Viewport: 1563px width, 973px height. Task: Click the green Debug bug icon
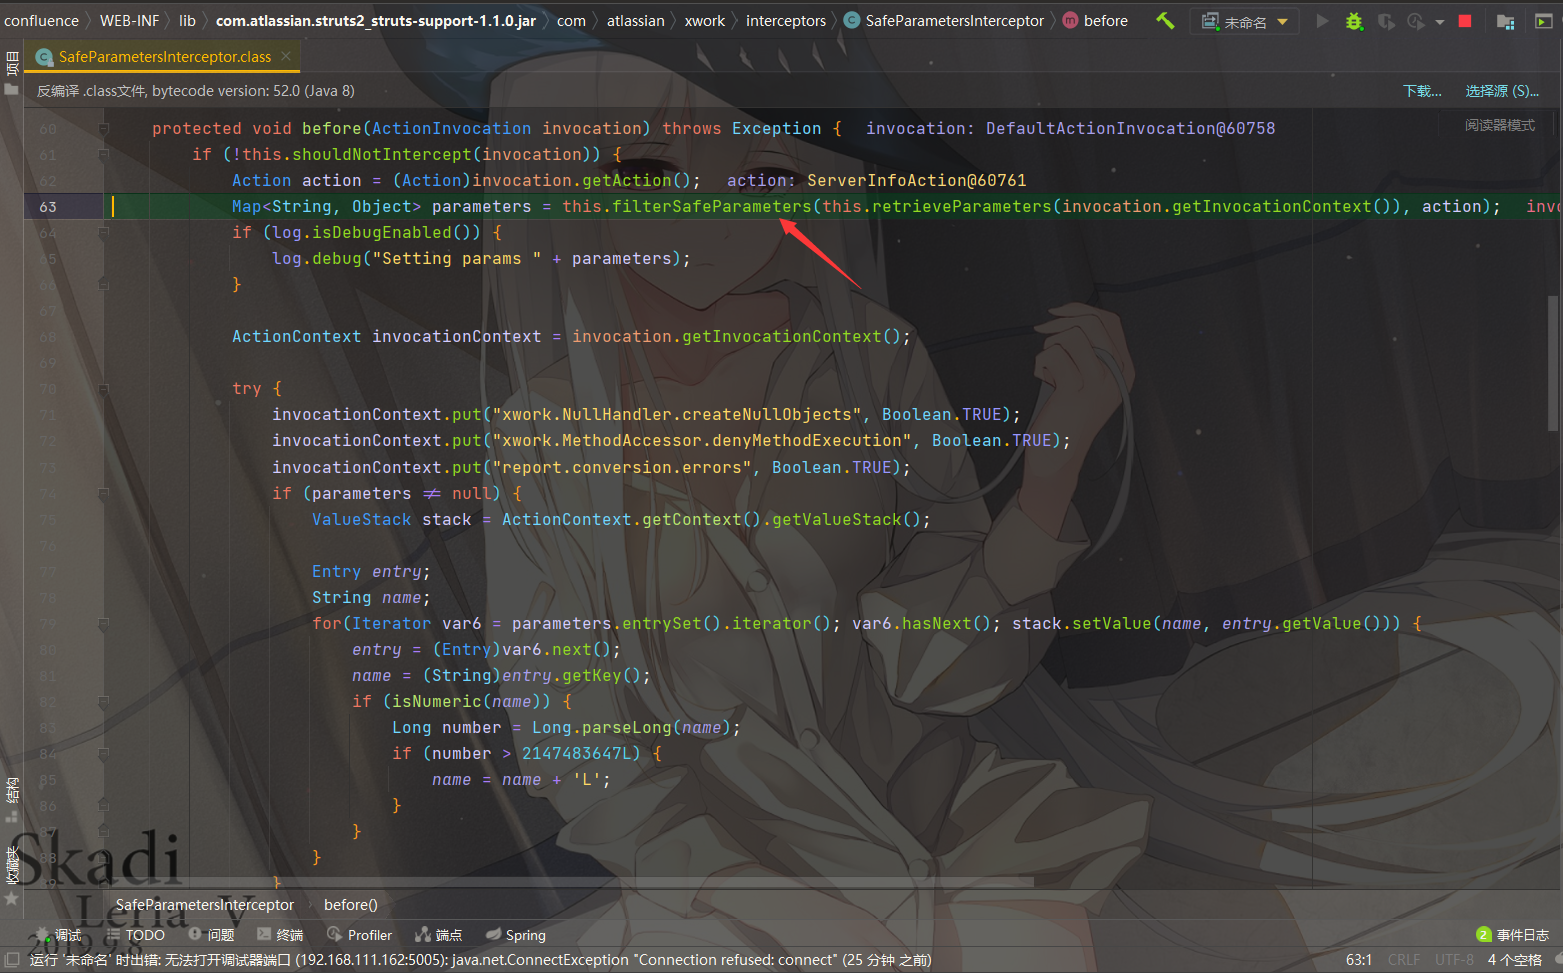pos(1354,21)
